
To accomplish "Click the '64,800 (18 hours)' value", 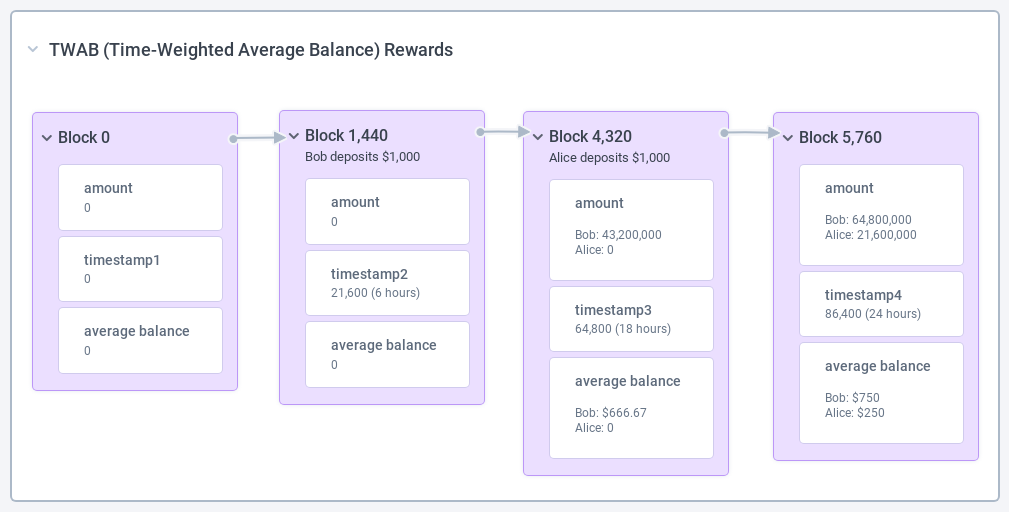I will click(623, 329).
